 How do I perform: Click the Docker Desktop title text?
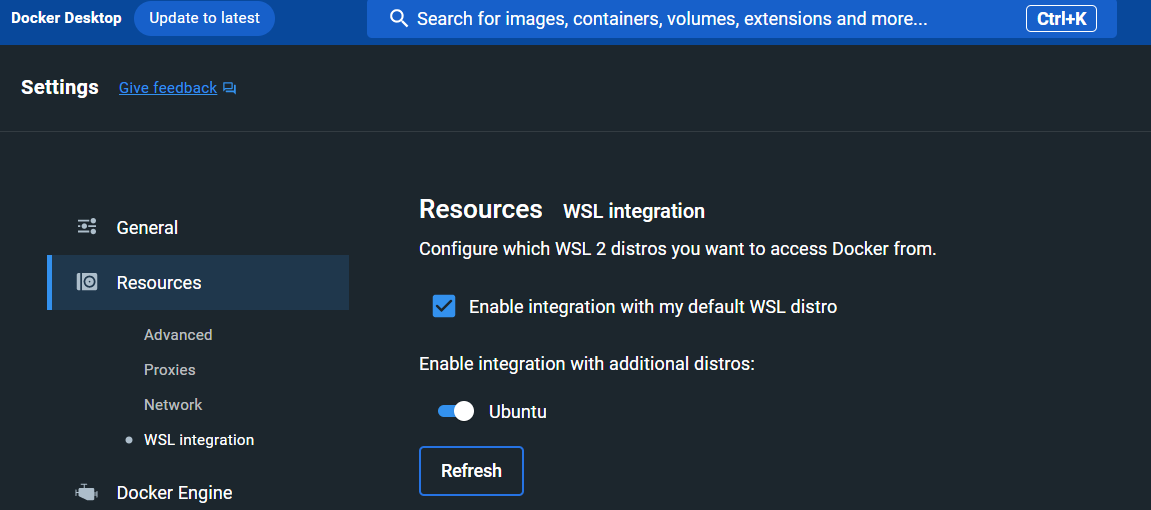pos(66,18)
